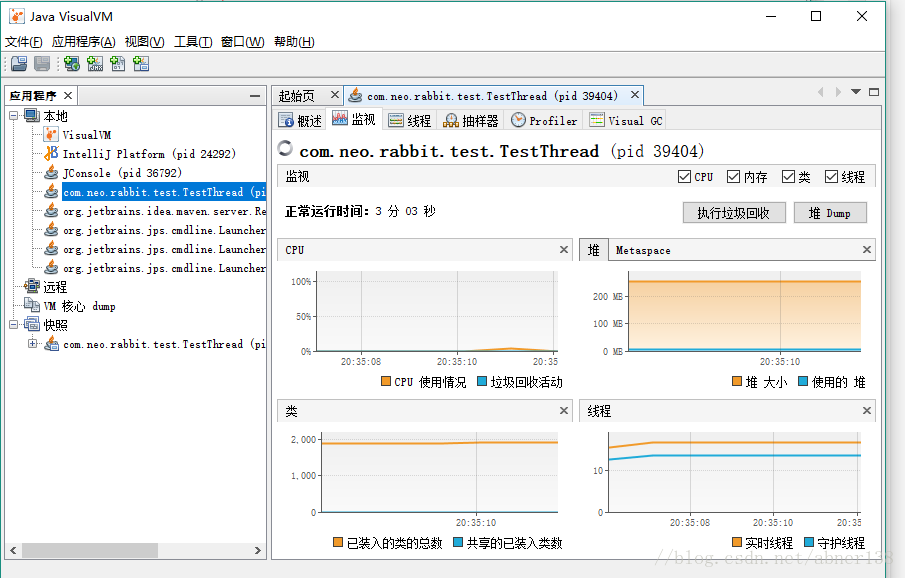The image size is (905, 578).
Task: Switch to the 概述 tab
Action: point(300,120)
